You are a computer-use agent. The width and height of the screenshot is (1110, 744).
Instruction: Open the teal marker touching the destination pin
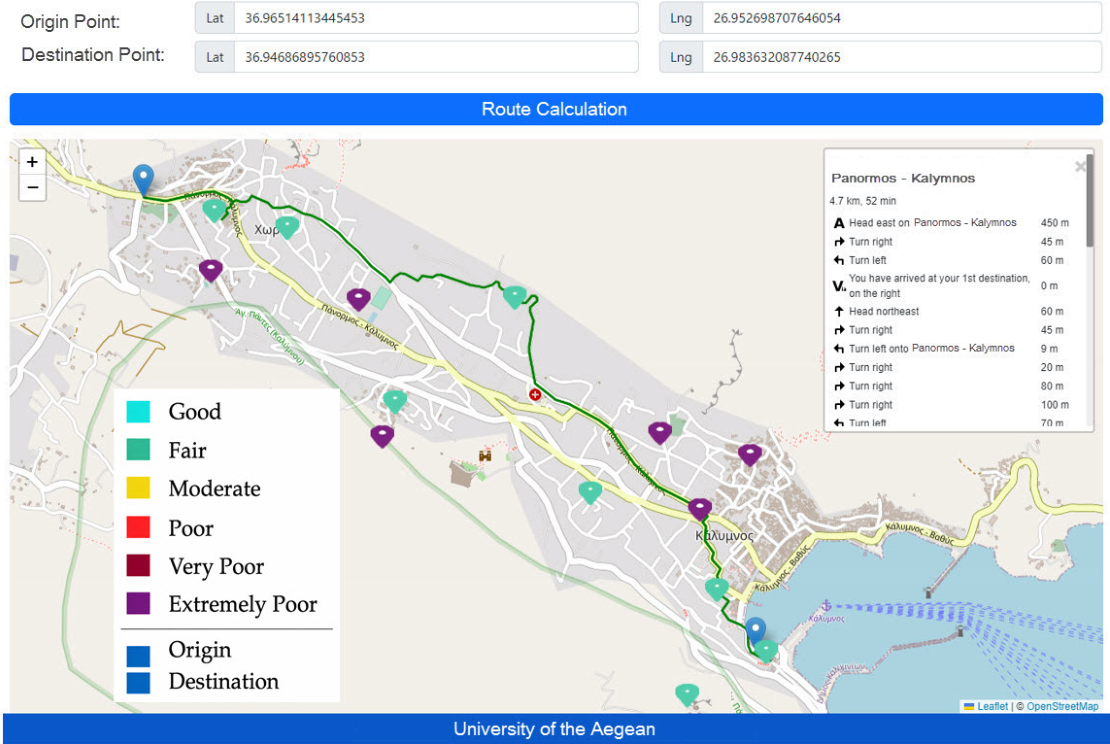tap(766, 651)
